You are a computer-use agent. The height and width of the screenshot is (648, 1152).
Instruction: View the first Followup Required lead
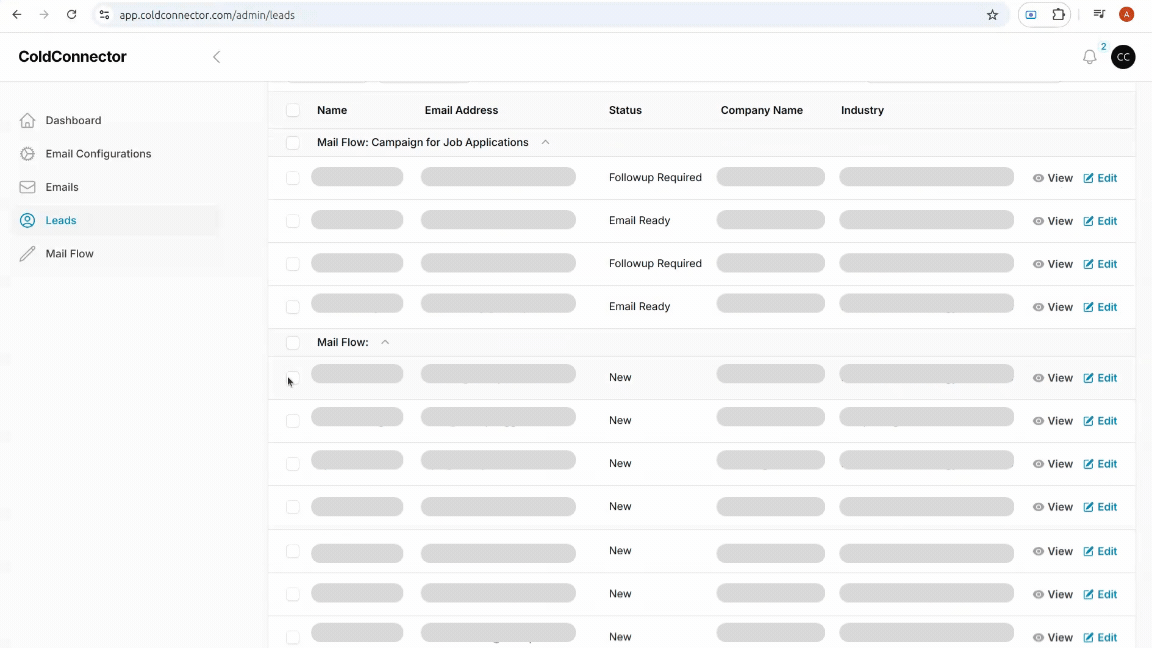click(x=1052, y=178)
